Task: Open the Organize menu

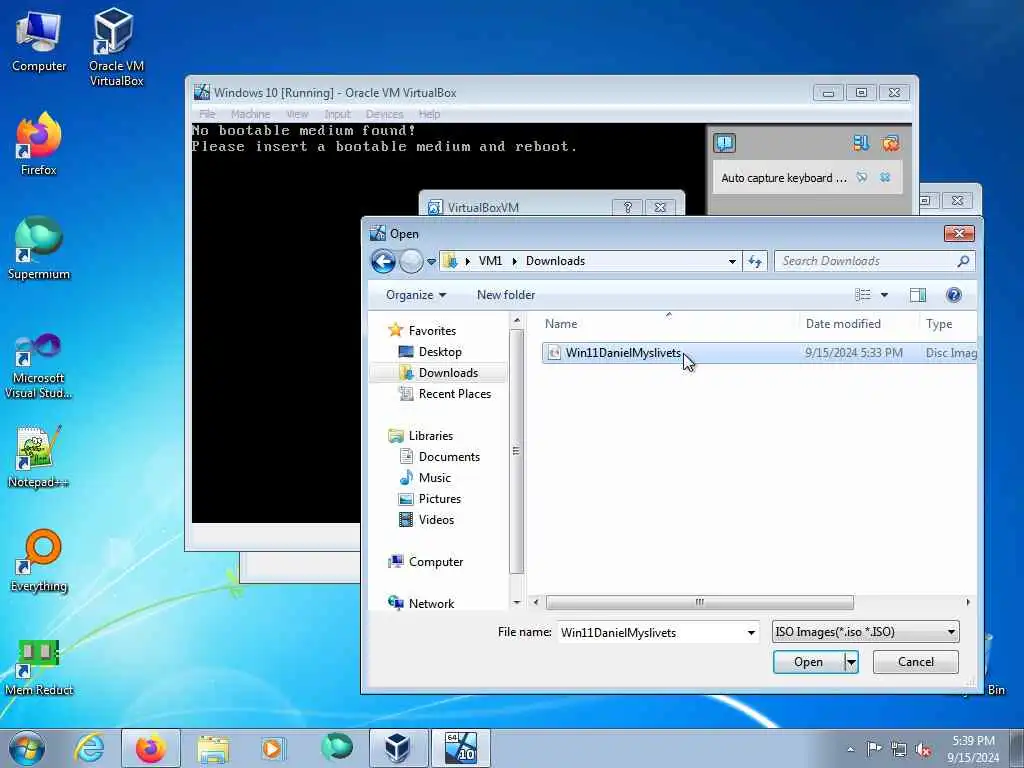Action: coord(416,295)
